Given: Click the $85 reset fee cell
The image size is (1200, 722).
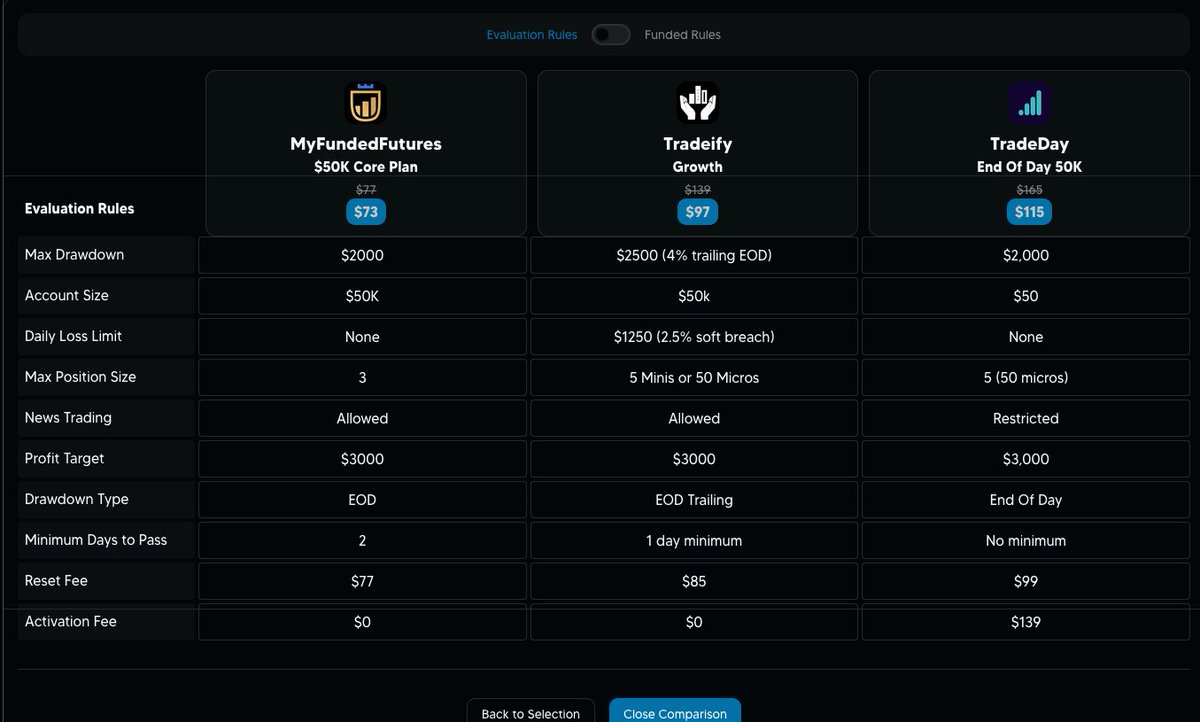Looking at the screenshot, I should pyautogui.click(x=694, y=581).
